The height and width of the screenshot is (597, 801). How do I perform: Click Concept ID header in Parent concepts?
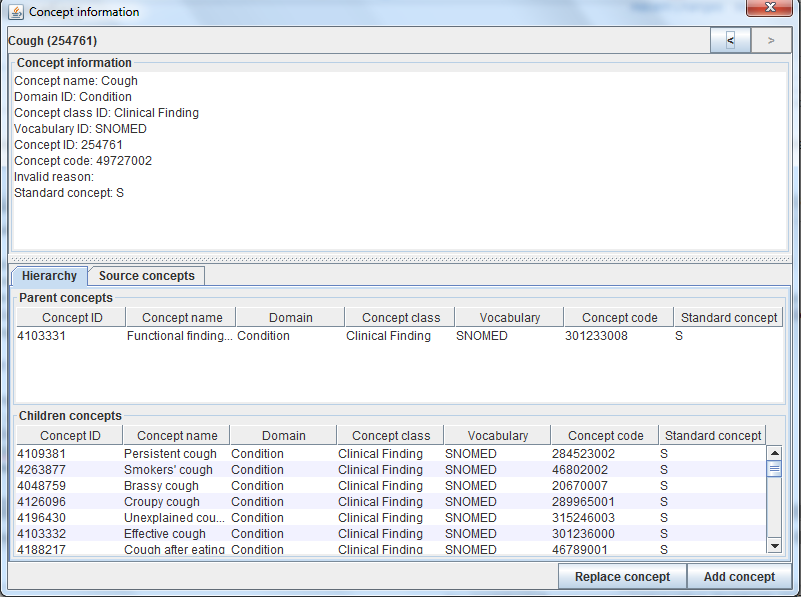tap(71, 318)
